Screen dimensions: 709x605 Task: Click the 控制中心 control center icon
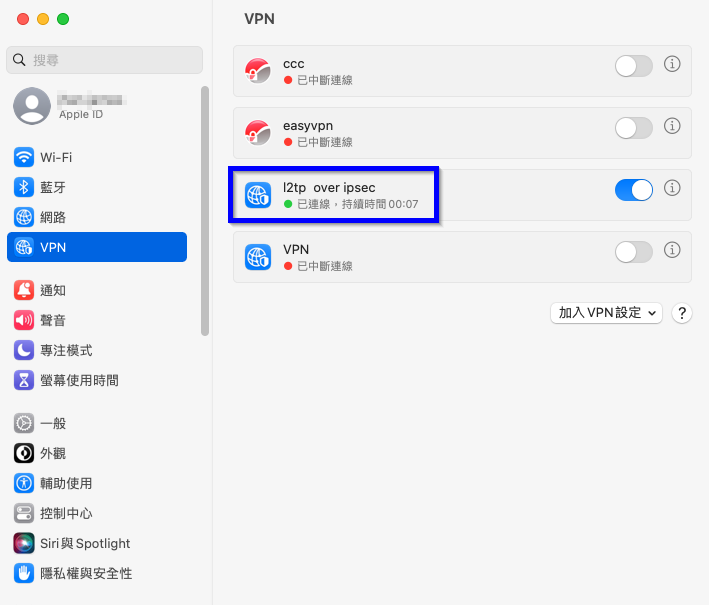click(x=24, y=513)
